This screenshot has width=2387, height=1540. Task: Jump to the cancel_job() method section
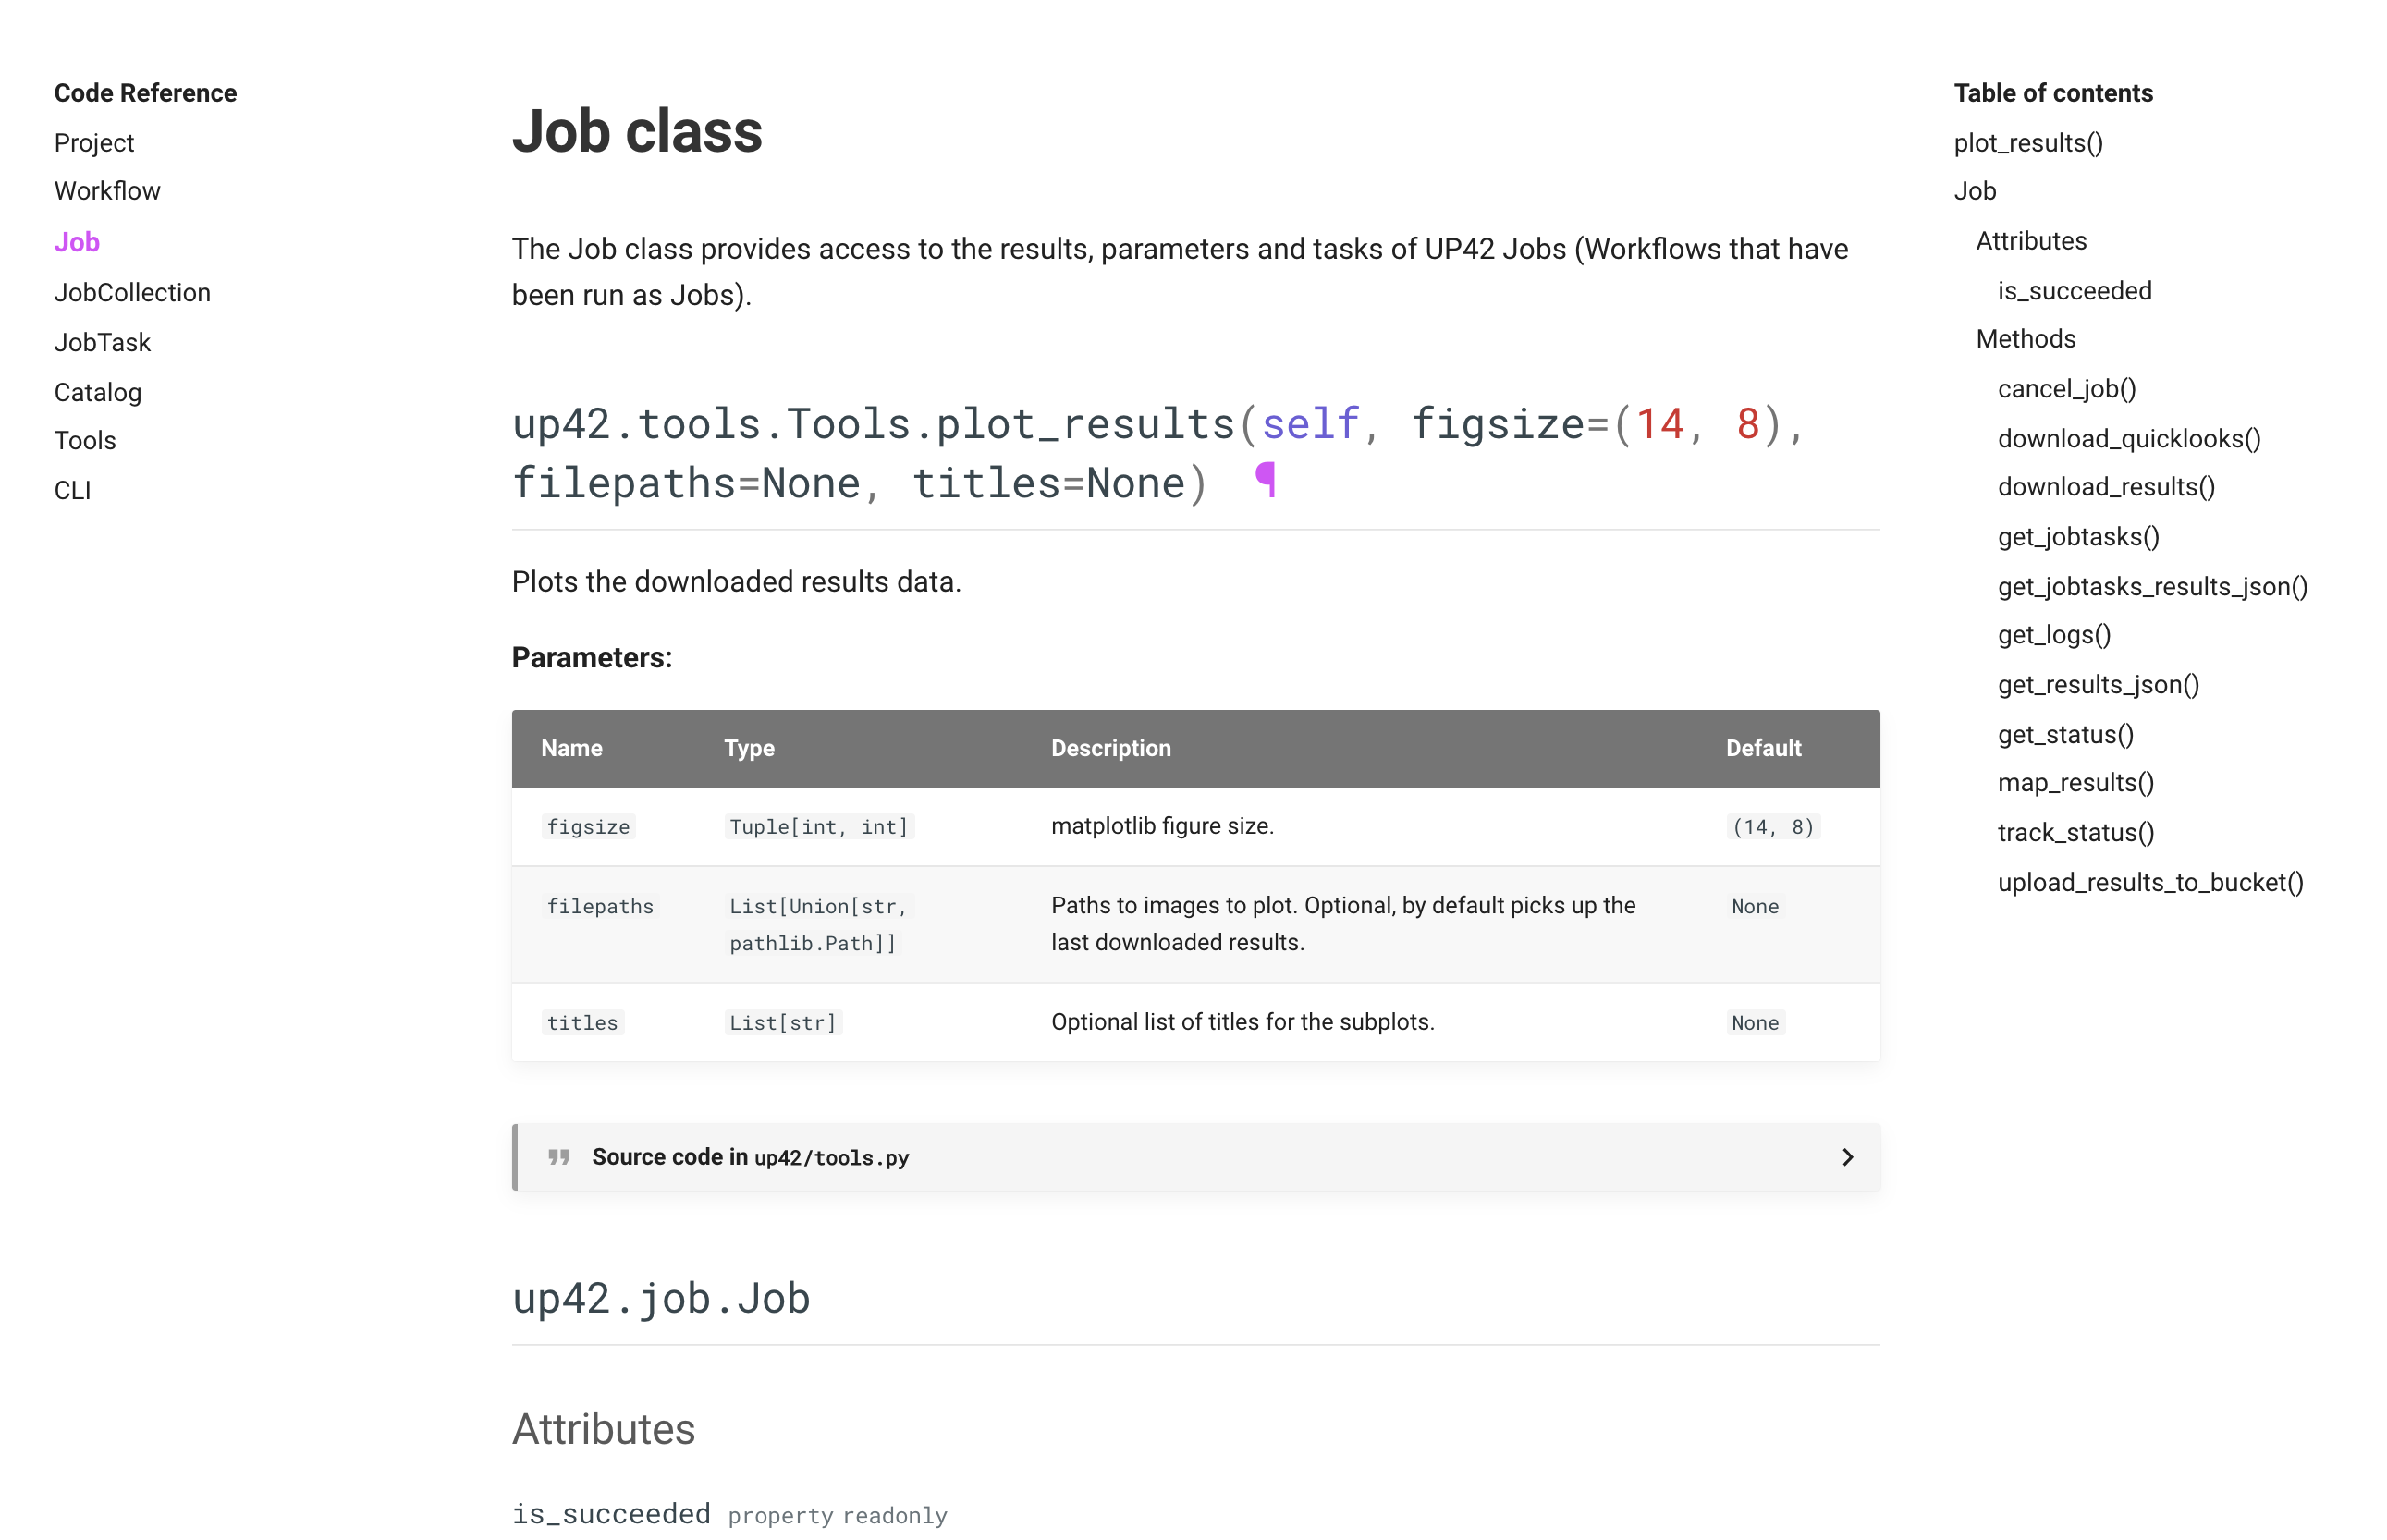click(x=2066, y=388)
